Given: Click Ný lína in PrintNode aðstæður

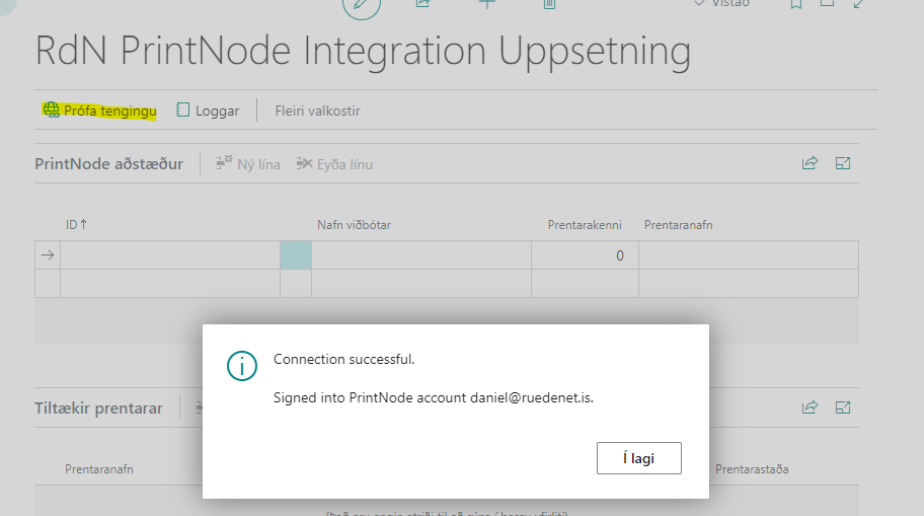Looking at the screenshot, I should coord(248,164).
